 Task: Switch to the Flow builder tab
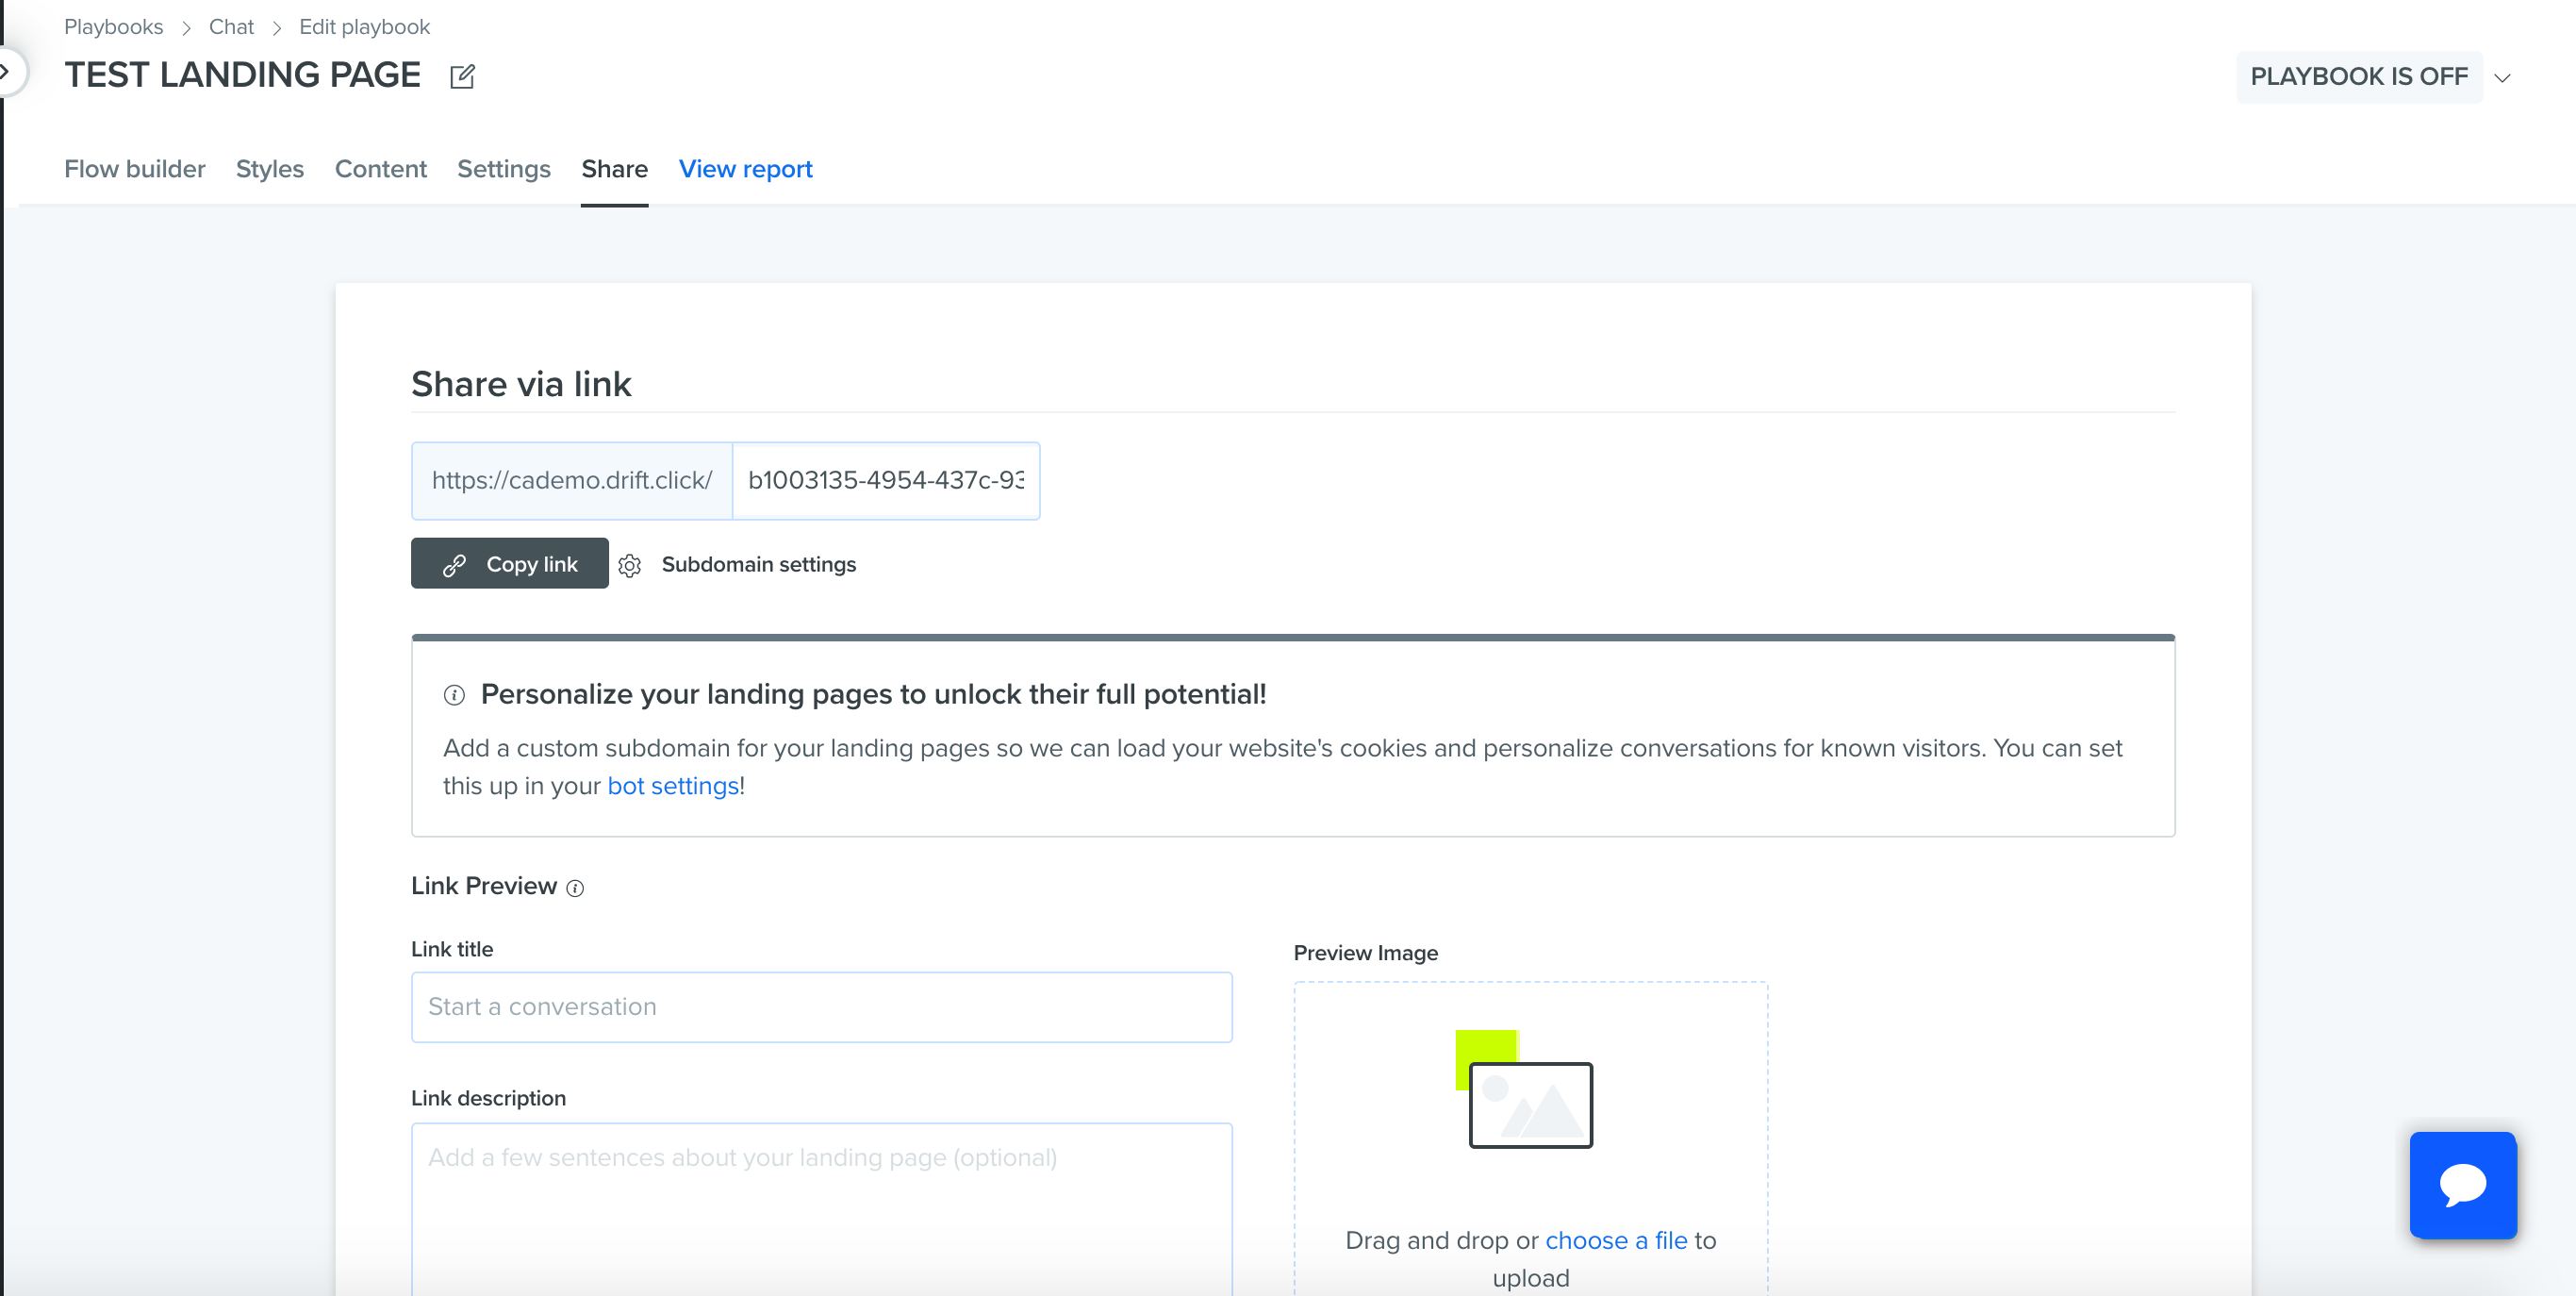tap(135, 169)
